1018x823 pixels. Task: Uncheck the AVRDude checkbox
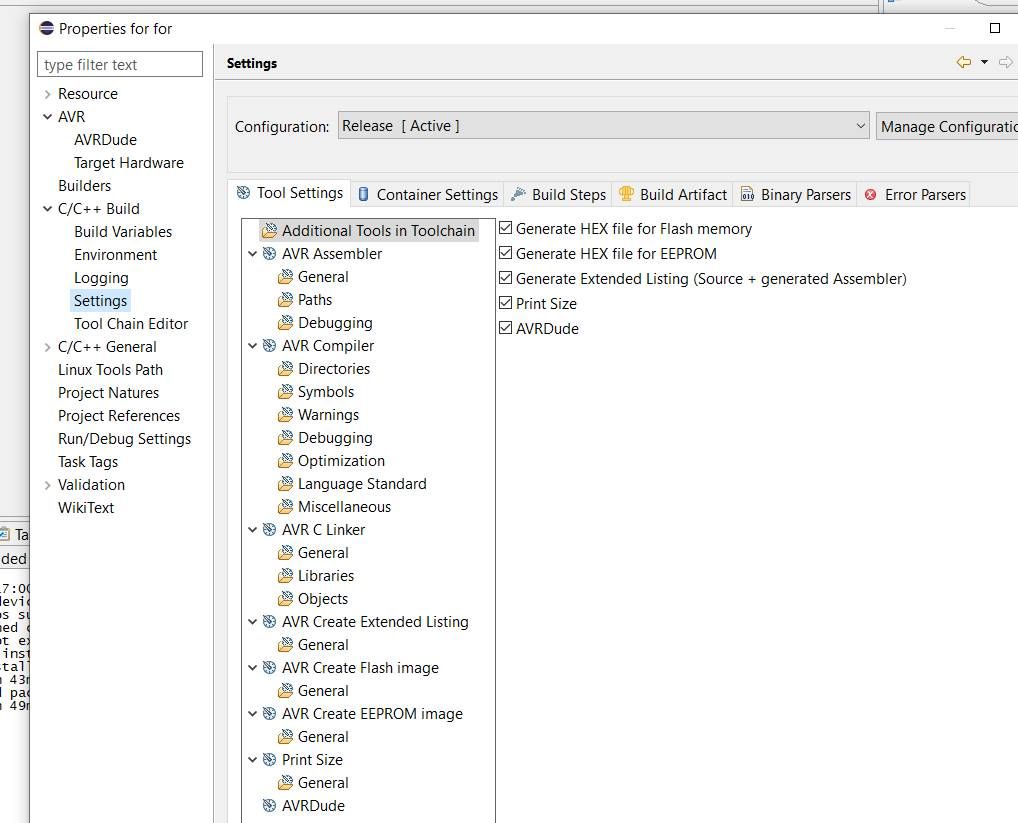pyautogui.click(x=506, y=328)
